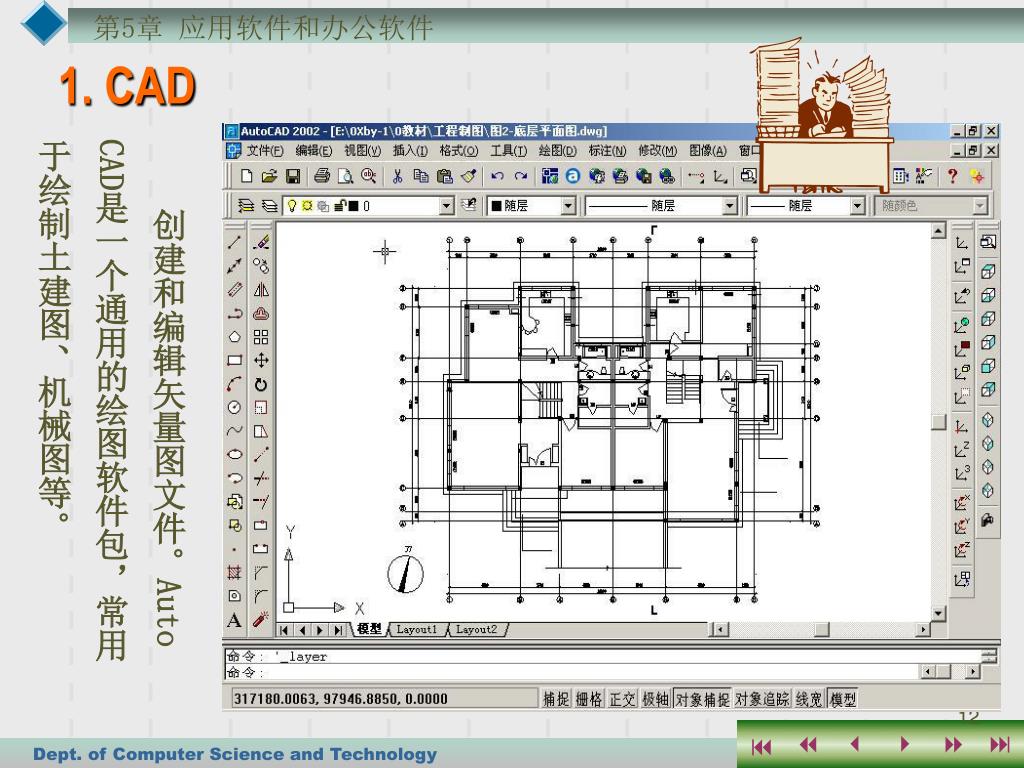
Task: Toggle the 栅格 grid mode
Action: pos(589,699)
